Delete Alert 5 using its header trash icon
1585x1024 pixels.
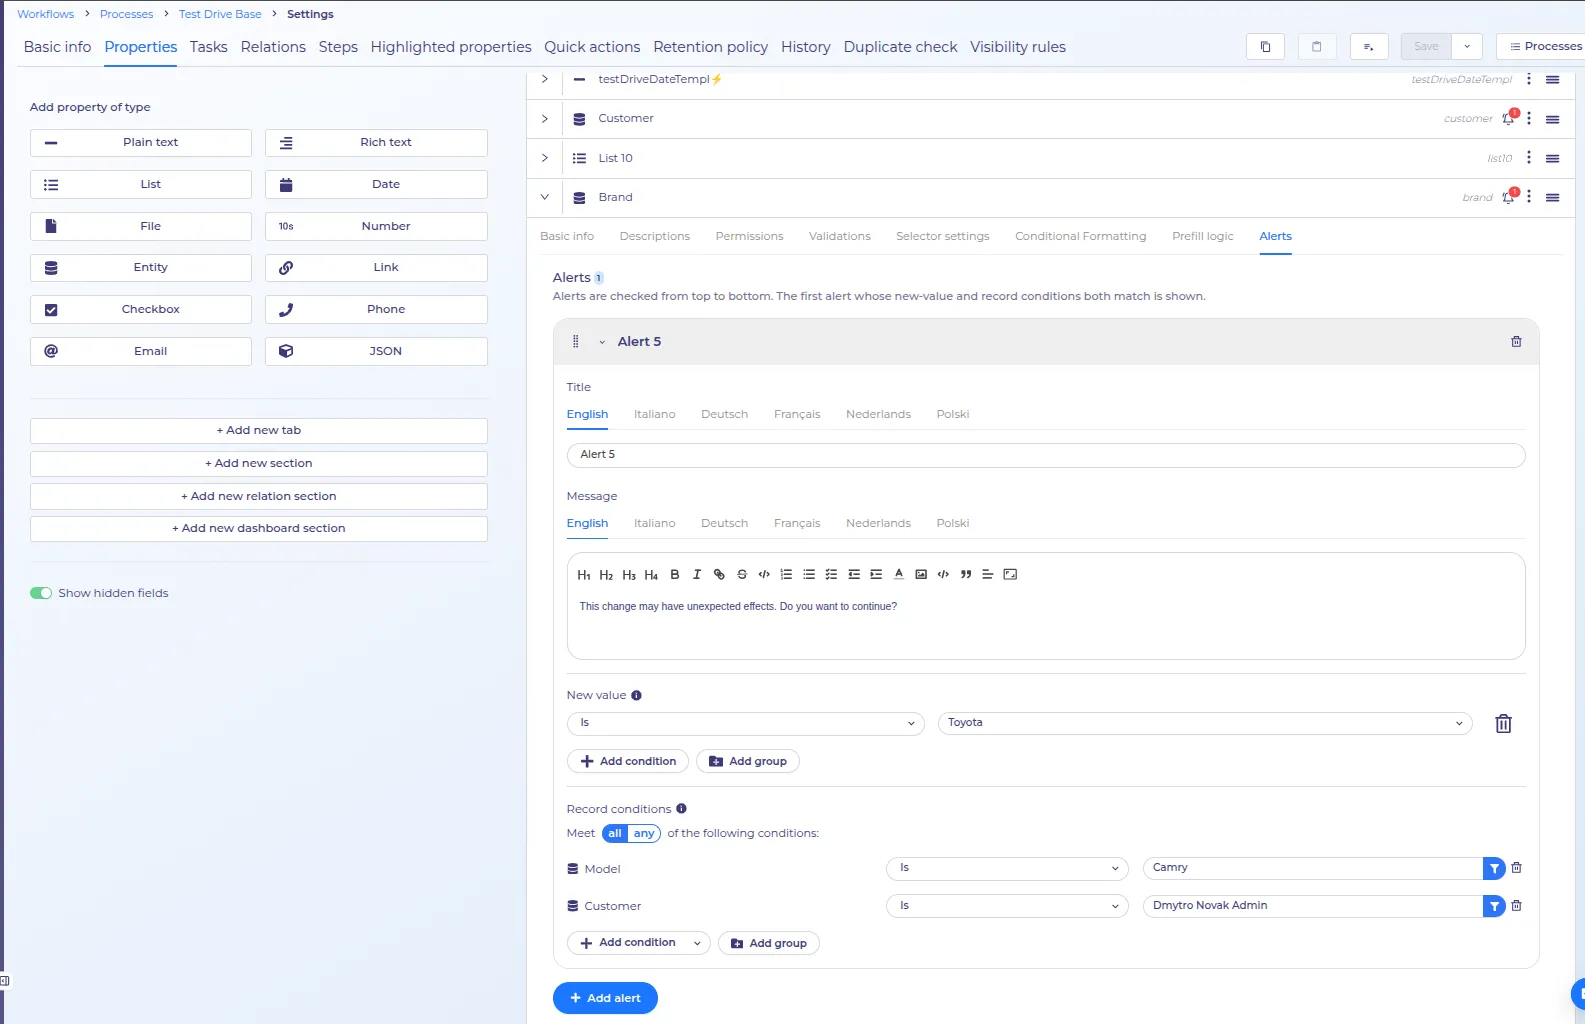[1516, 342]
